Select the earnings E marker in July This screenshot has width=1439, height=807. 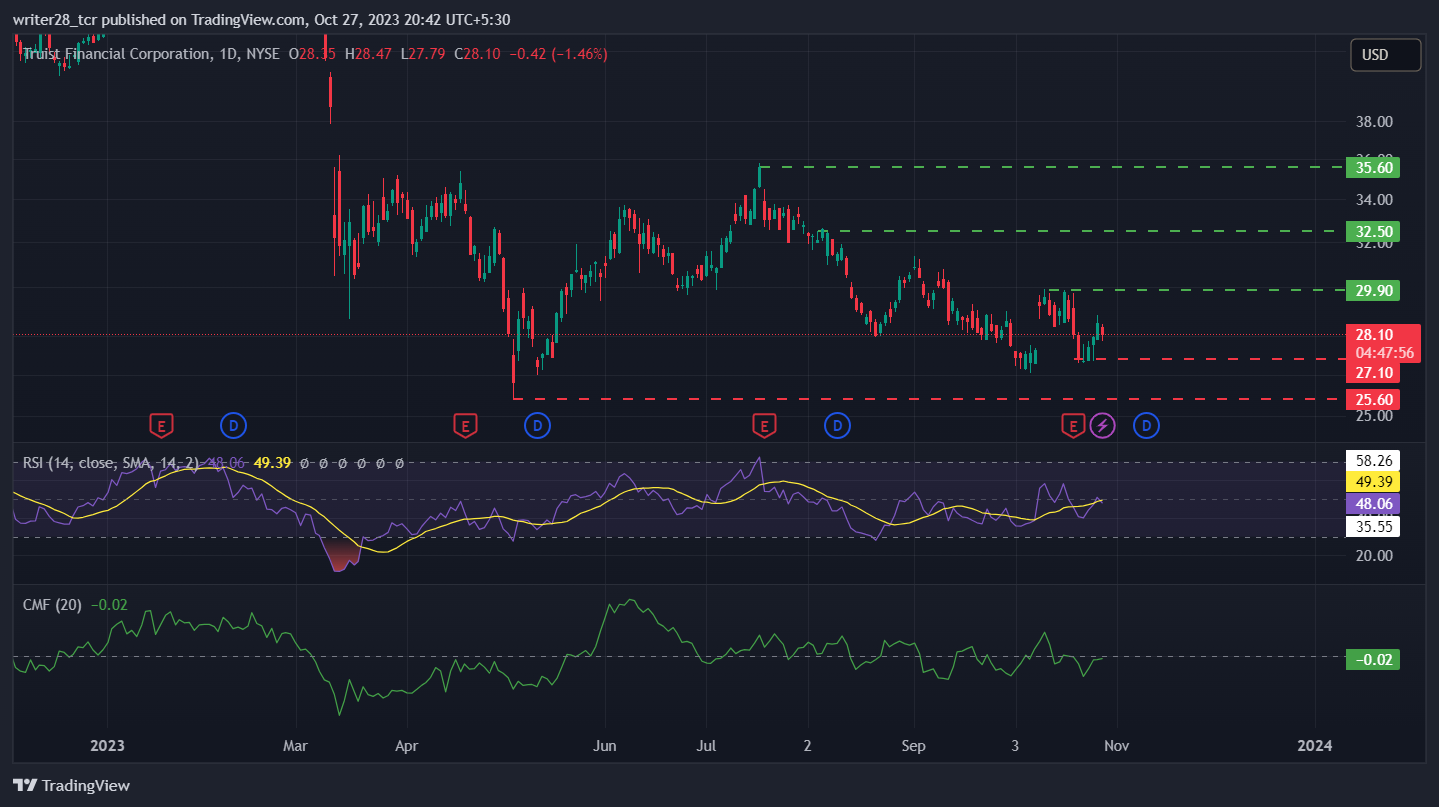[764, 426]
